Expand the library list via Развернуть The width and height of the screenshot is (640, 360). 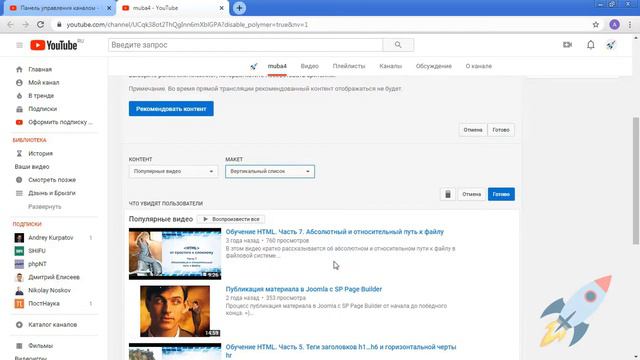click(x=44, y=207)
